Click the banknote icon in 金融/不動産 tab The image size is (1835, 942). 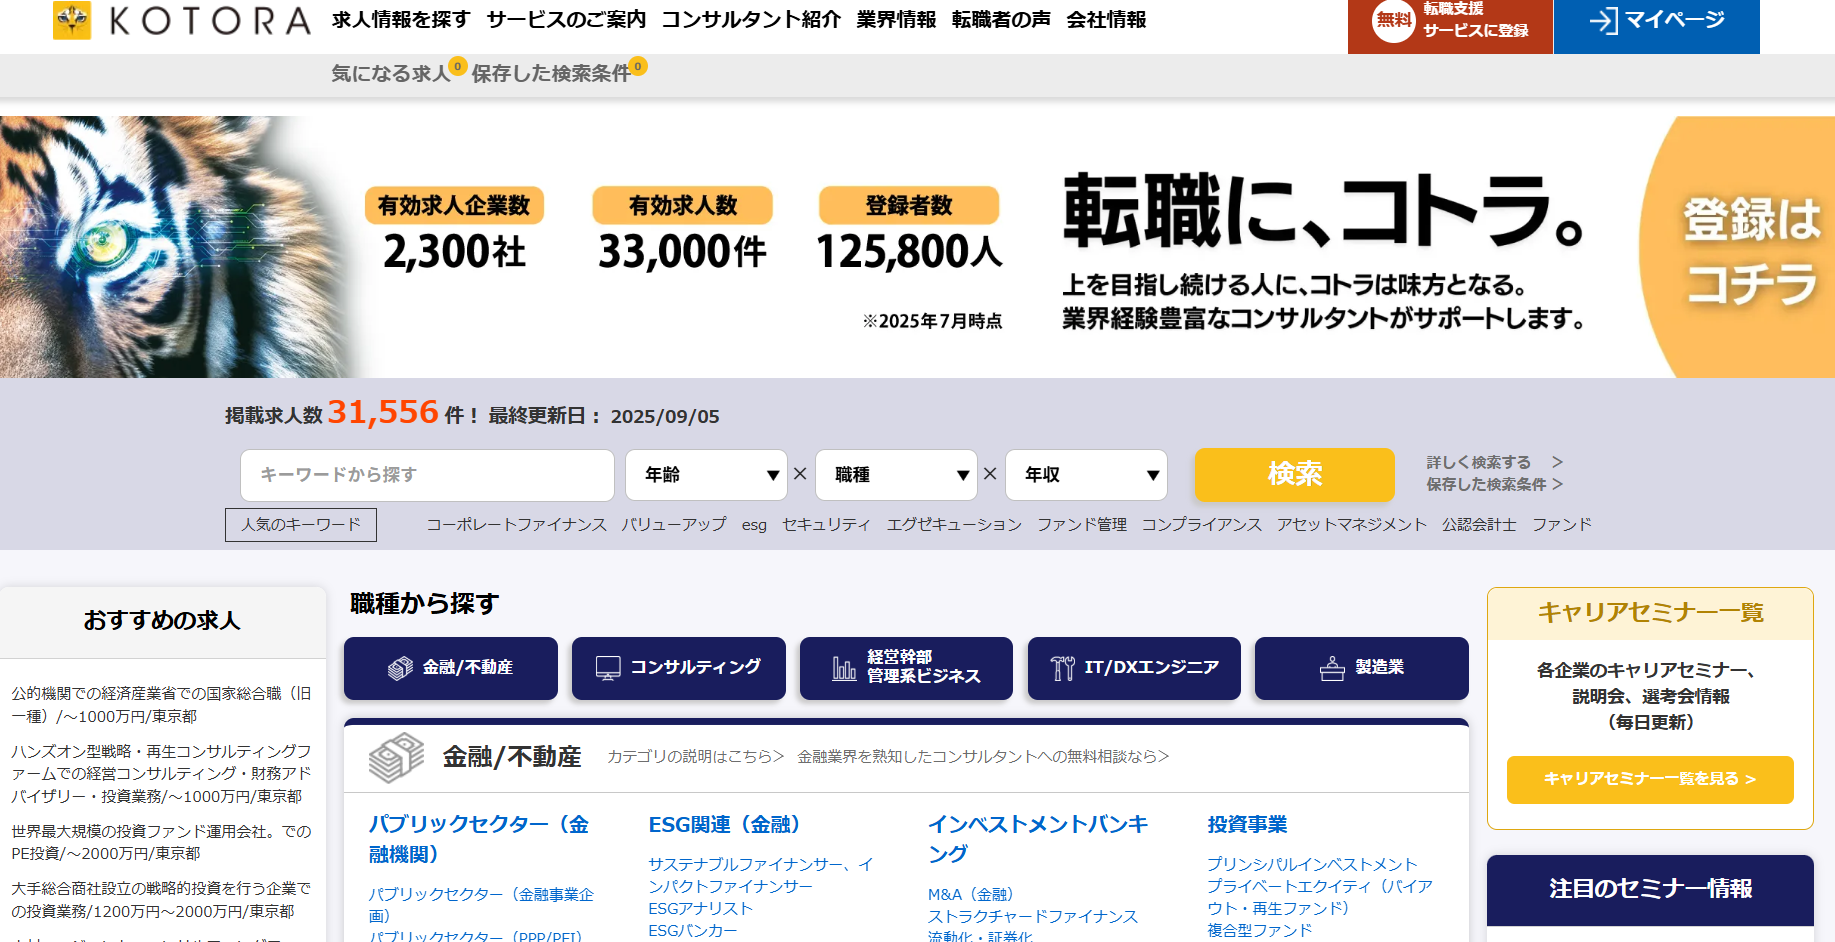tap(400, 668)
